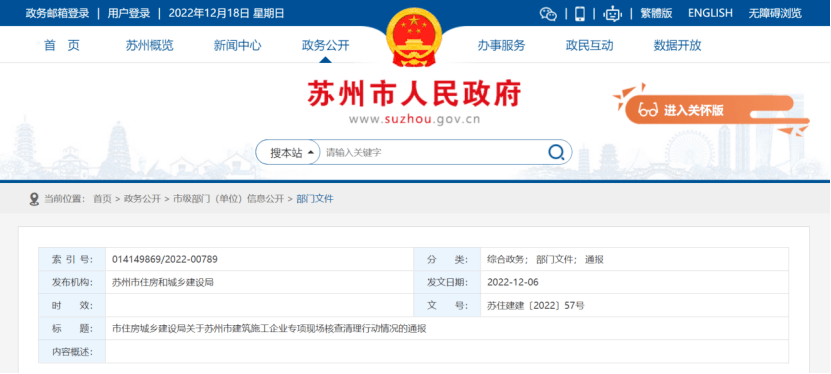831x374 pixels.
Task: Click the publisher 苏州市住房和城乡建设局
Action: 163,282
